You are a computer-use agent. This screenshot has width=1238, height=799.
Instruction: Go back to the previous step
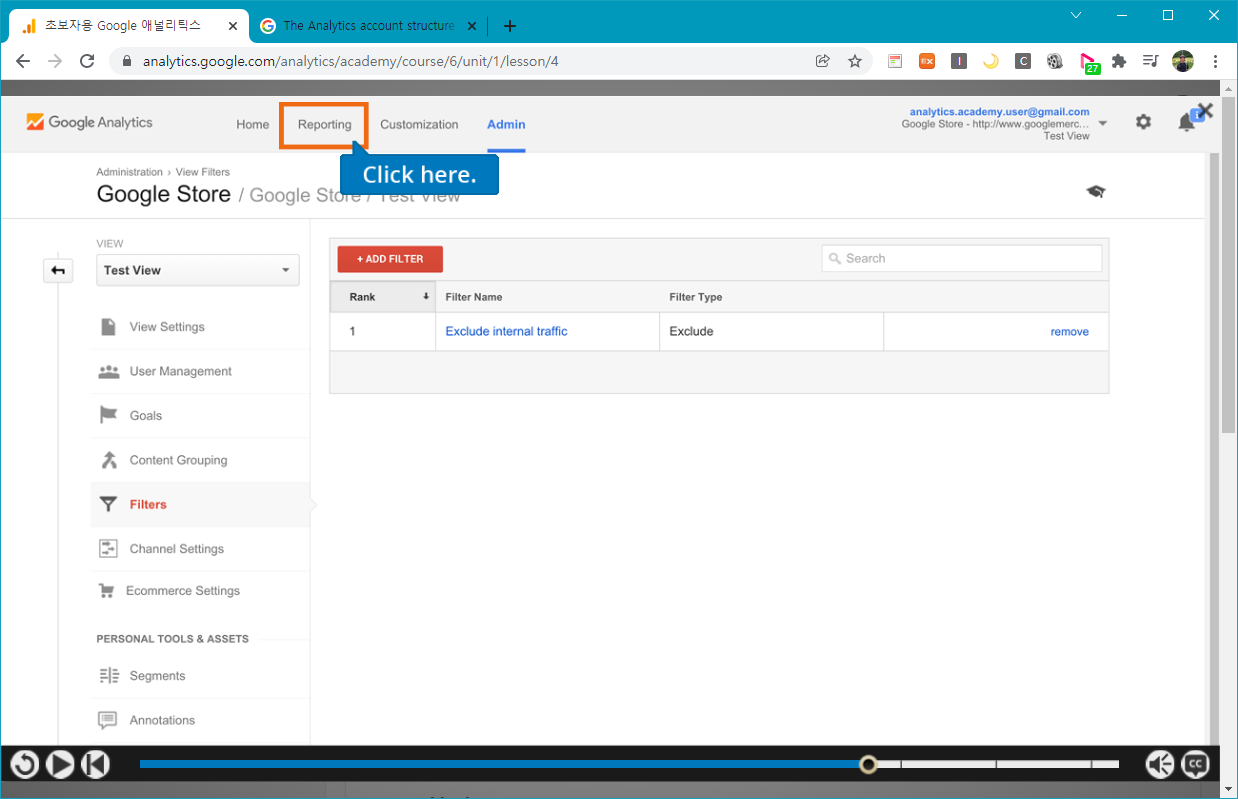pos(95,765)
